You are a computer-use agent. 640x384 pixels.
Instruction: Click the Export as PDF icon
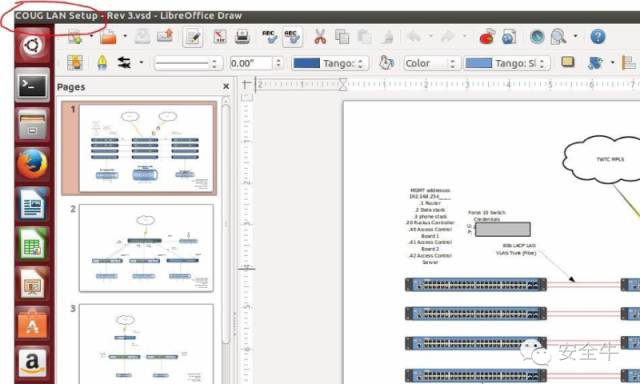pos(220,37)
